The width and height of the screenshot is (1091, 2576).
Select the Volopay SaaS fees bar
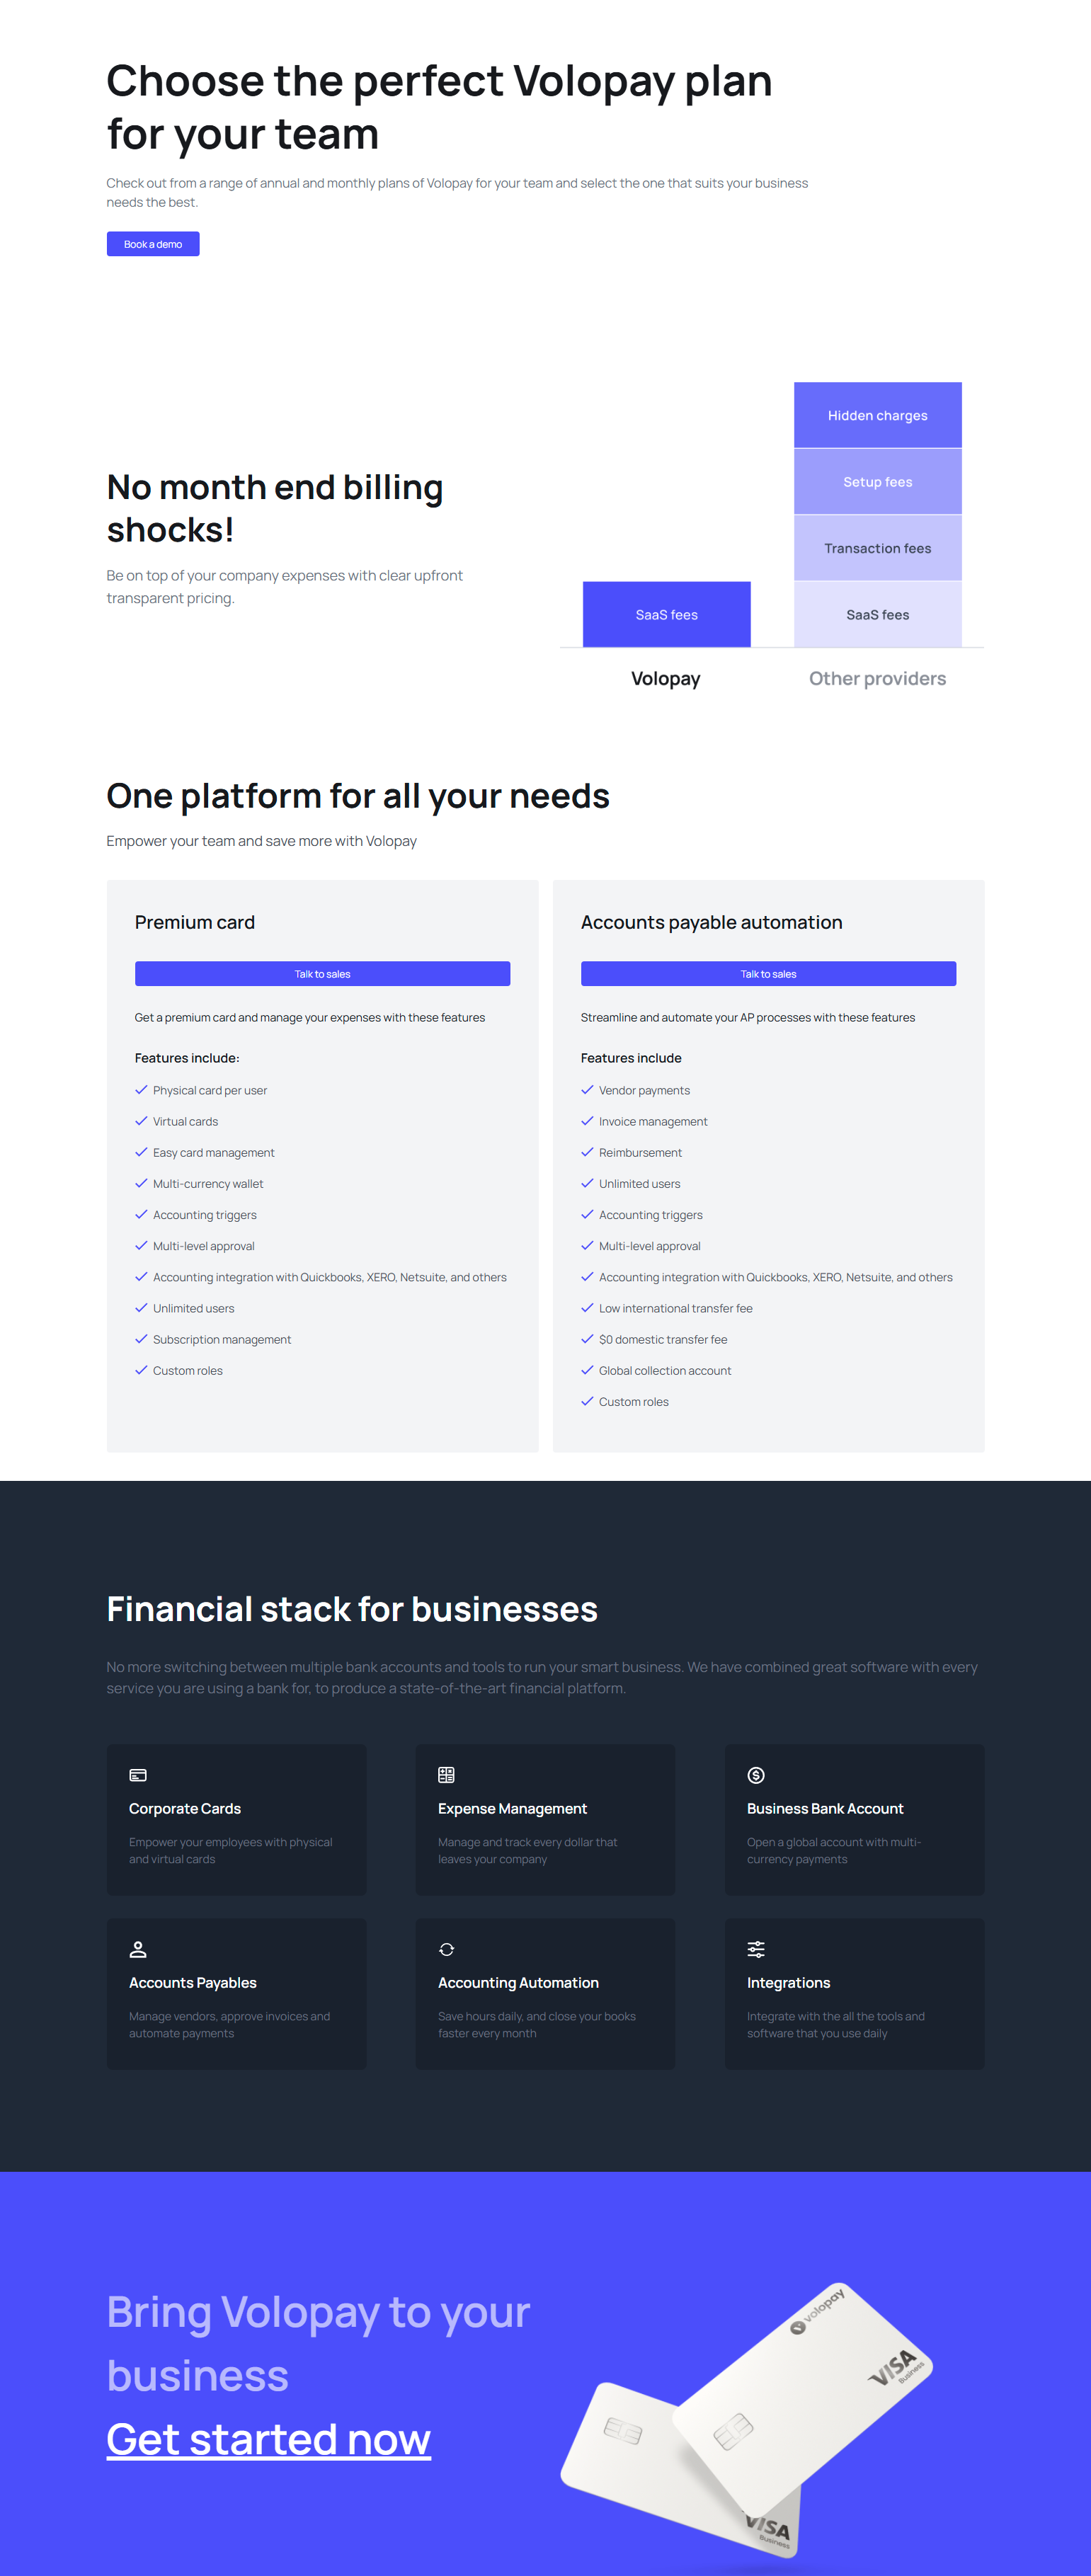[x=666, y=613]
